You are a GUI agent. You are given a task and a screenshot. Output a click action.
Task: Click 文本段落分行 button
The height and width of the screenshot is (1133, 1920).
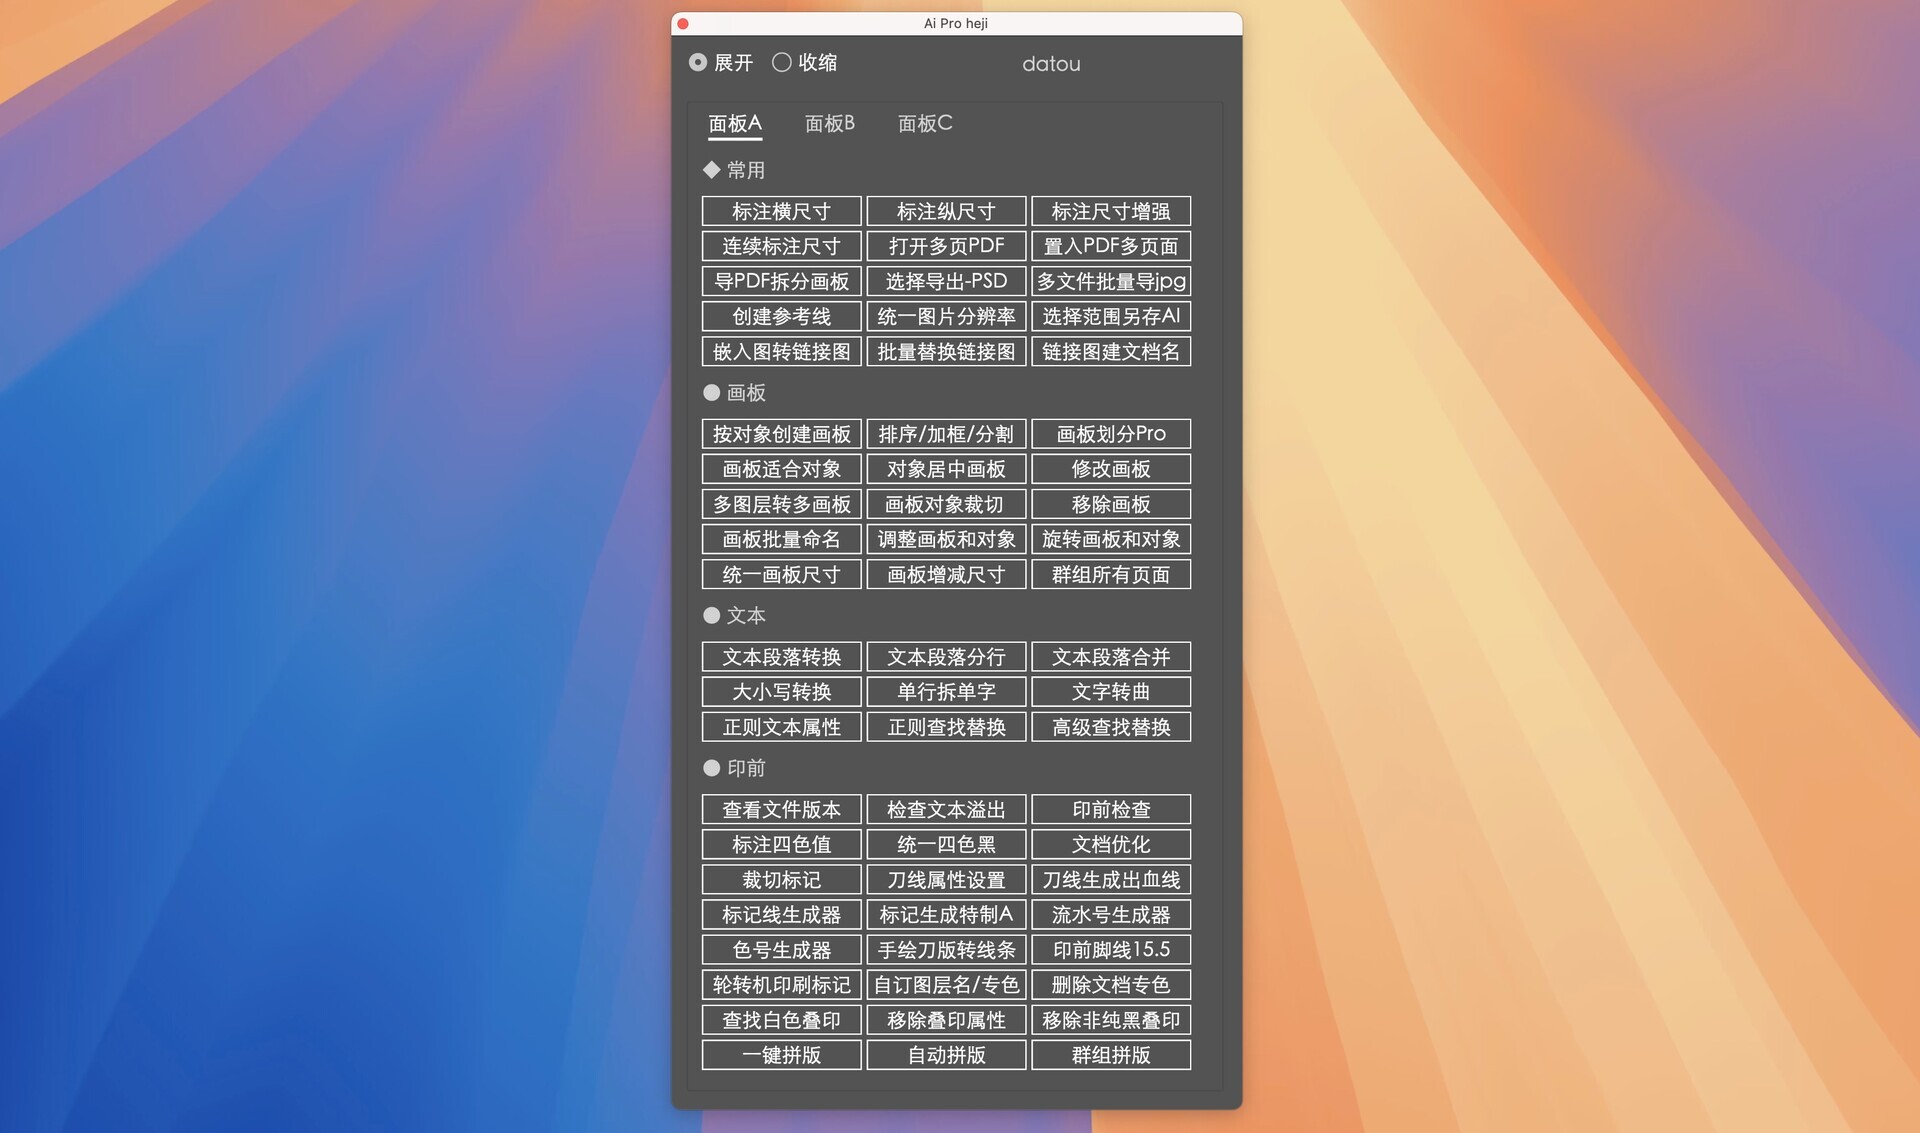click(947, 657)
